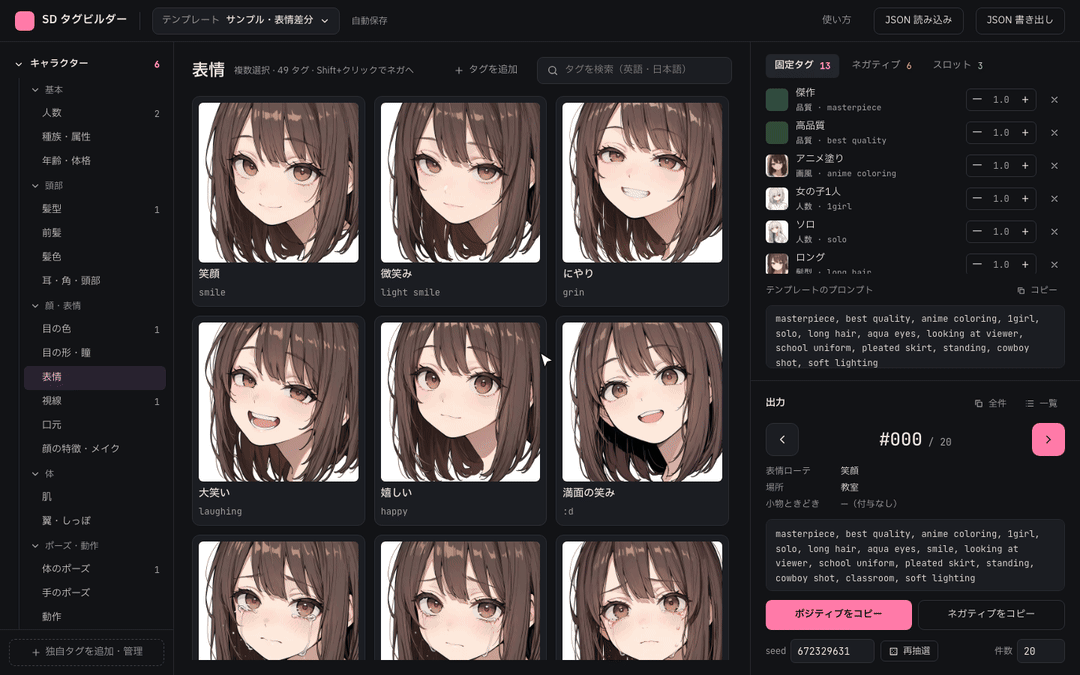Click the JSON 読み込み button
The height and width of the screenshot is (675, 1080).
click(x=918, y=21)
